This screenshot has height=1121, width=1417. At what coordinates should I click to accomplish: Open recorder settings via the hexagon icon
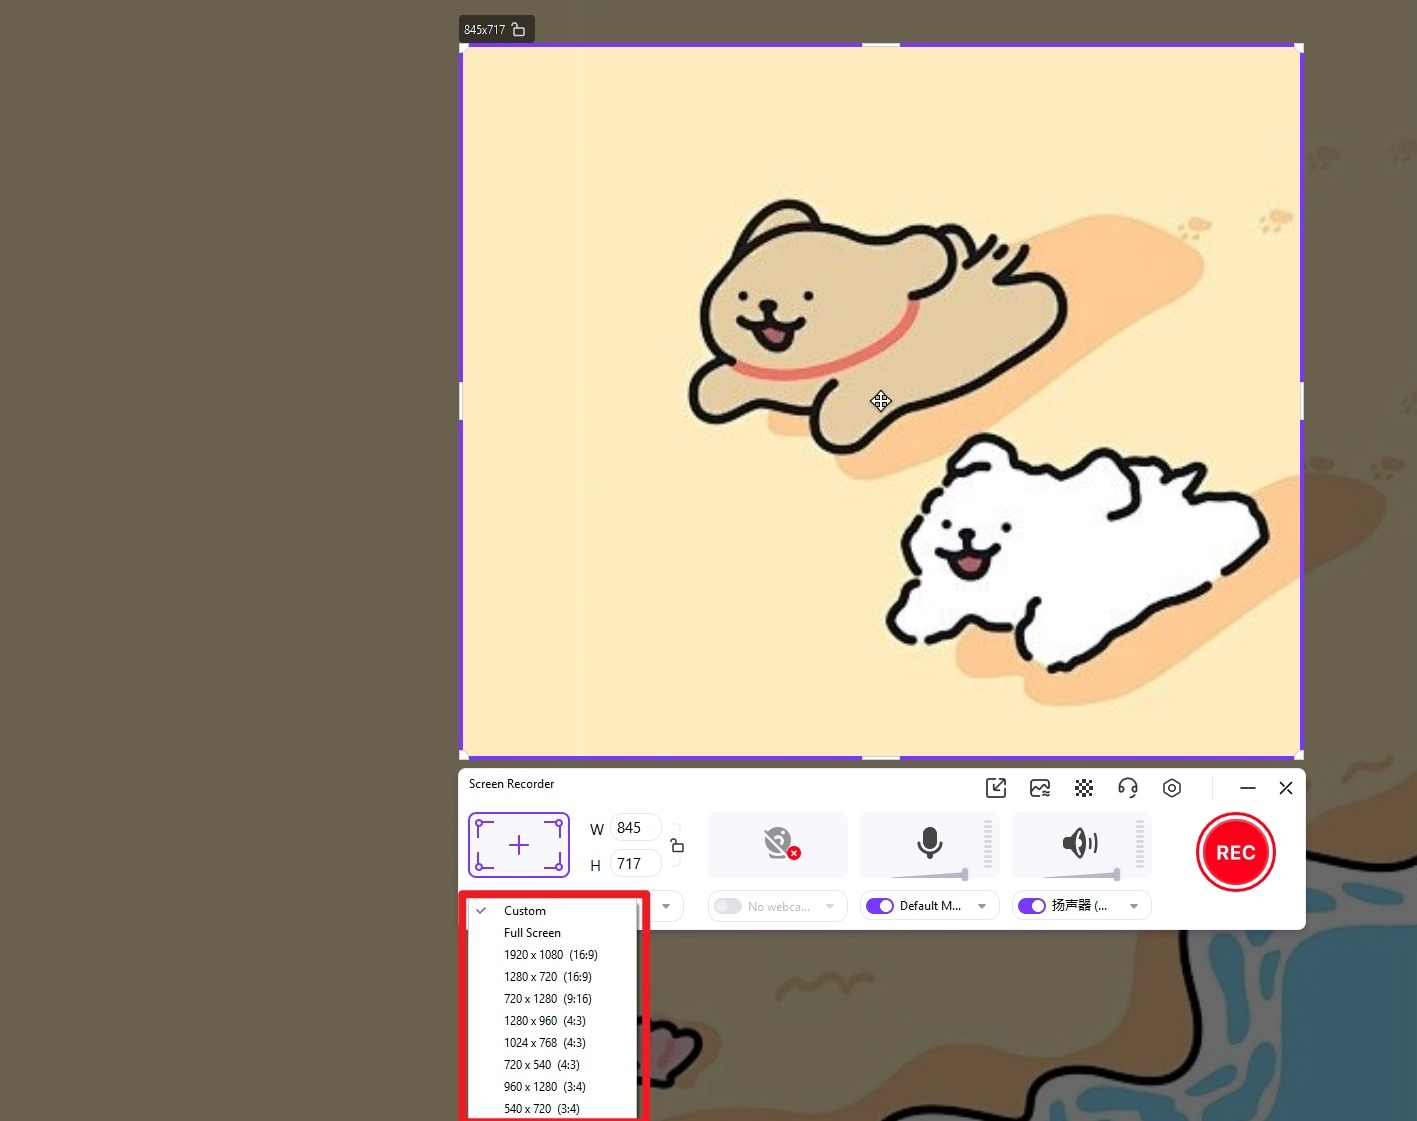(x=1172, y=788)
